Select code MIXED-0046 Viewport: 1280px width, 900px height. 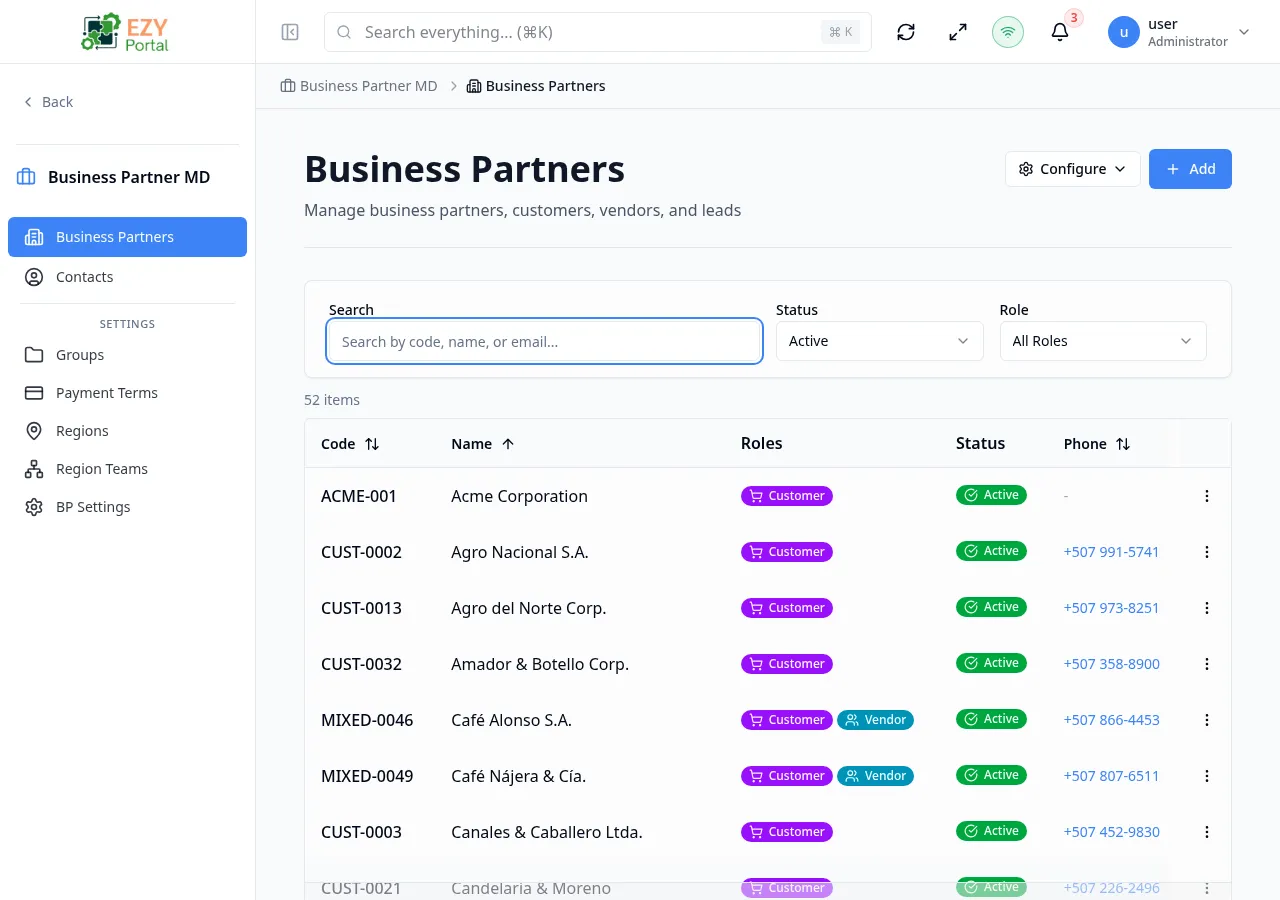pos(367,720)
